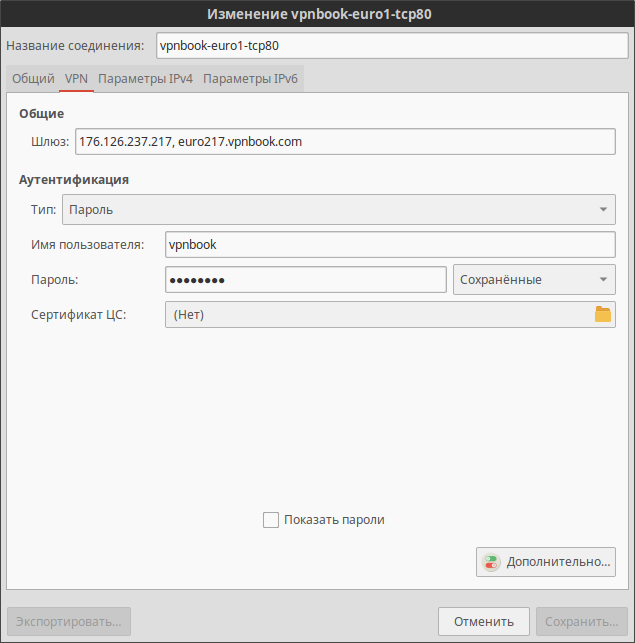
Task: Click the toggle icon on Дополнительно button
Action: tap(490, 562)
